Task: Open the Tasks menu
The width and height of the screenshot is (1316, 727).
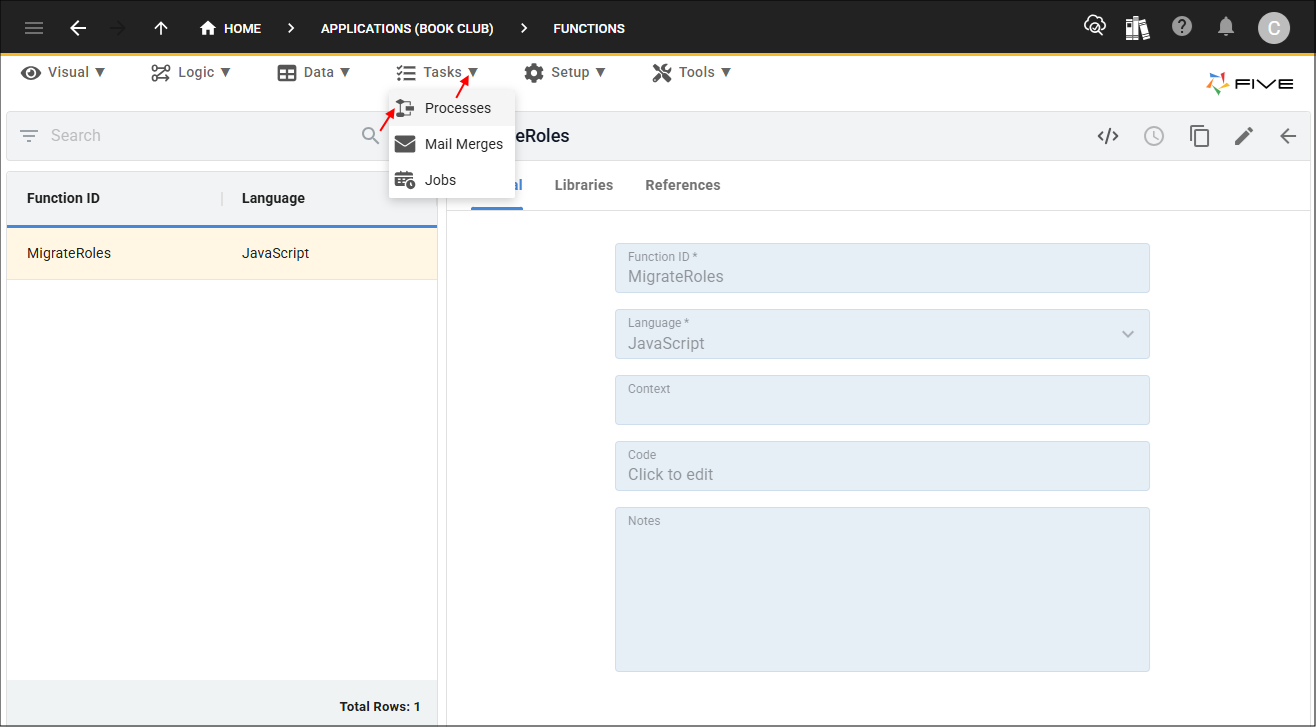Action: (x=437, y=72)
